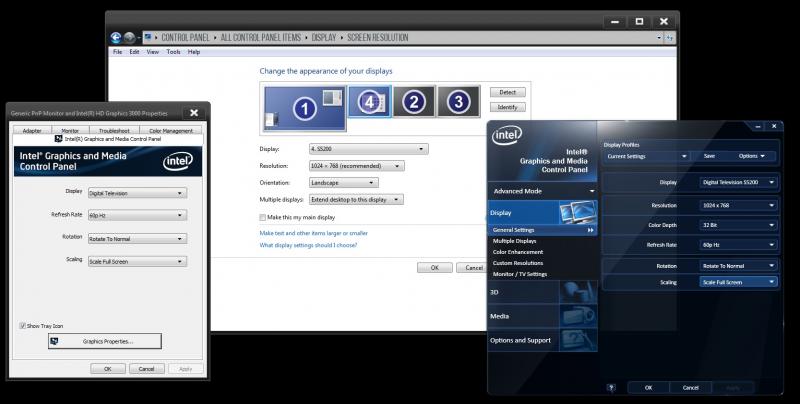
Task: Open Refresh Rate 60p Hz dropdown in Intel panel
Action: [x=738, y=245]
